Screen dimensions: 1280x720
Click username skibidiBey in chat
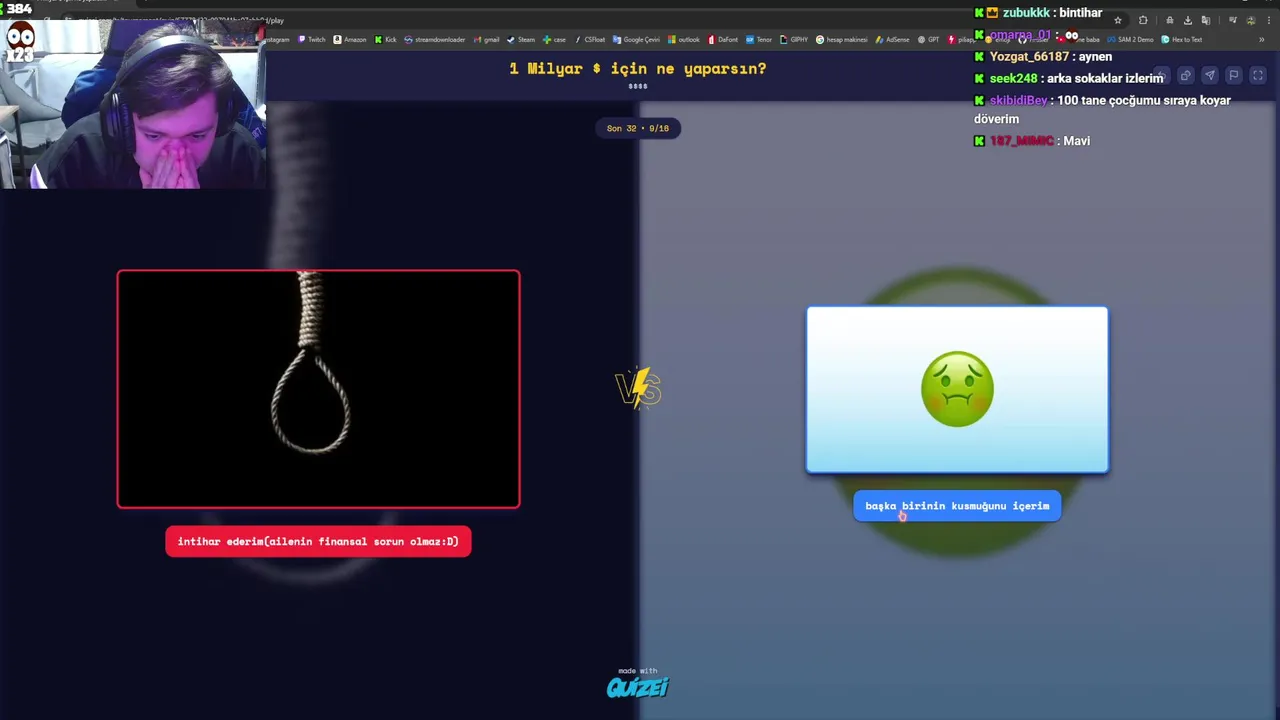click(1018, 100)
